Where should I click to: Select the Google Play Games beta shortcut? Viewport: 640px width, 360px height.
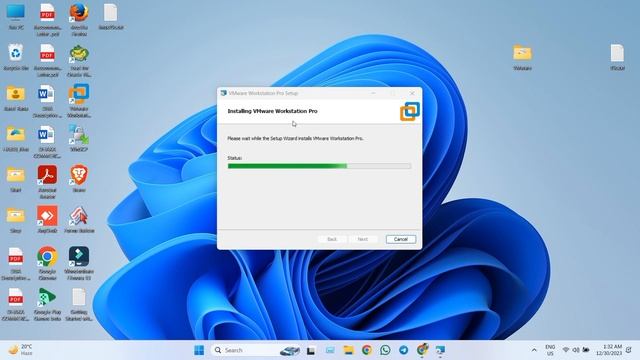click(47, 304)
